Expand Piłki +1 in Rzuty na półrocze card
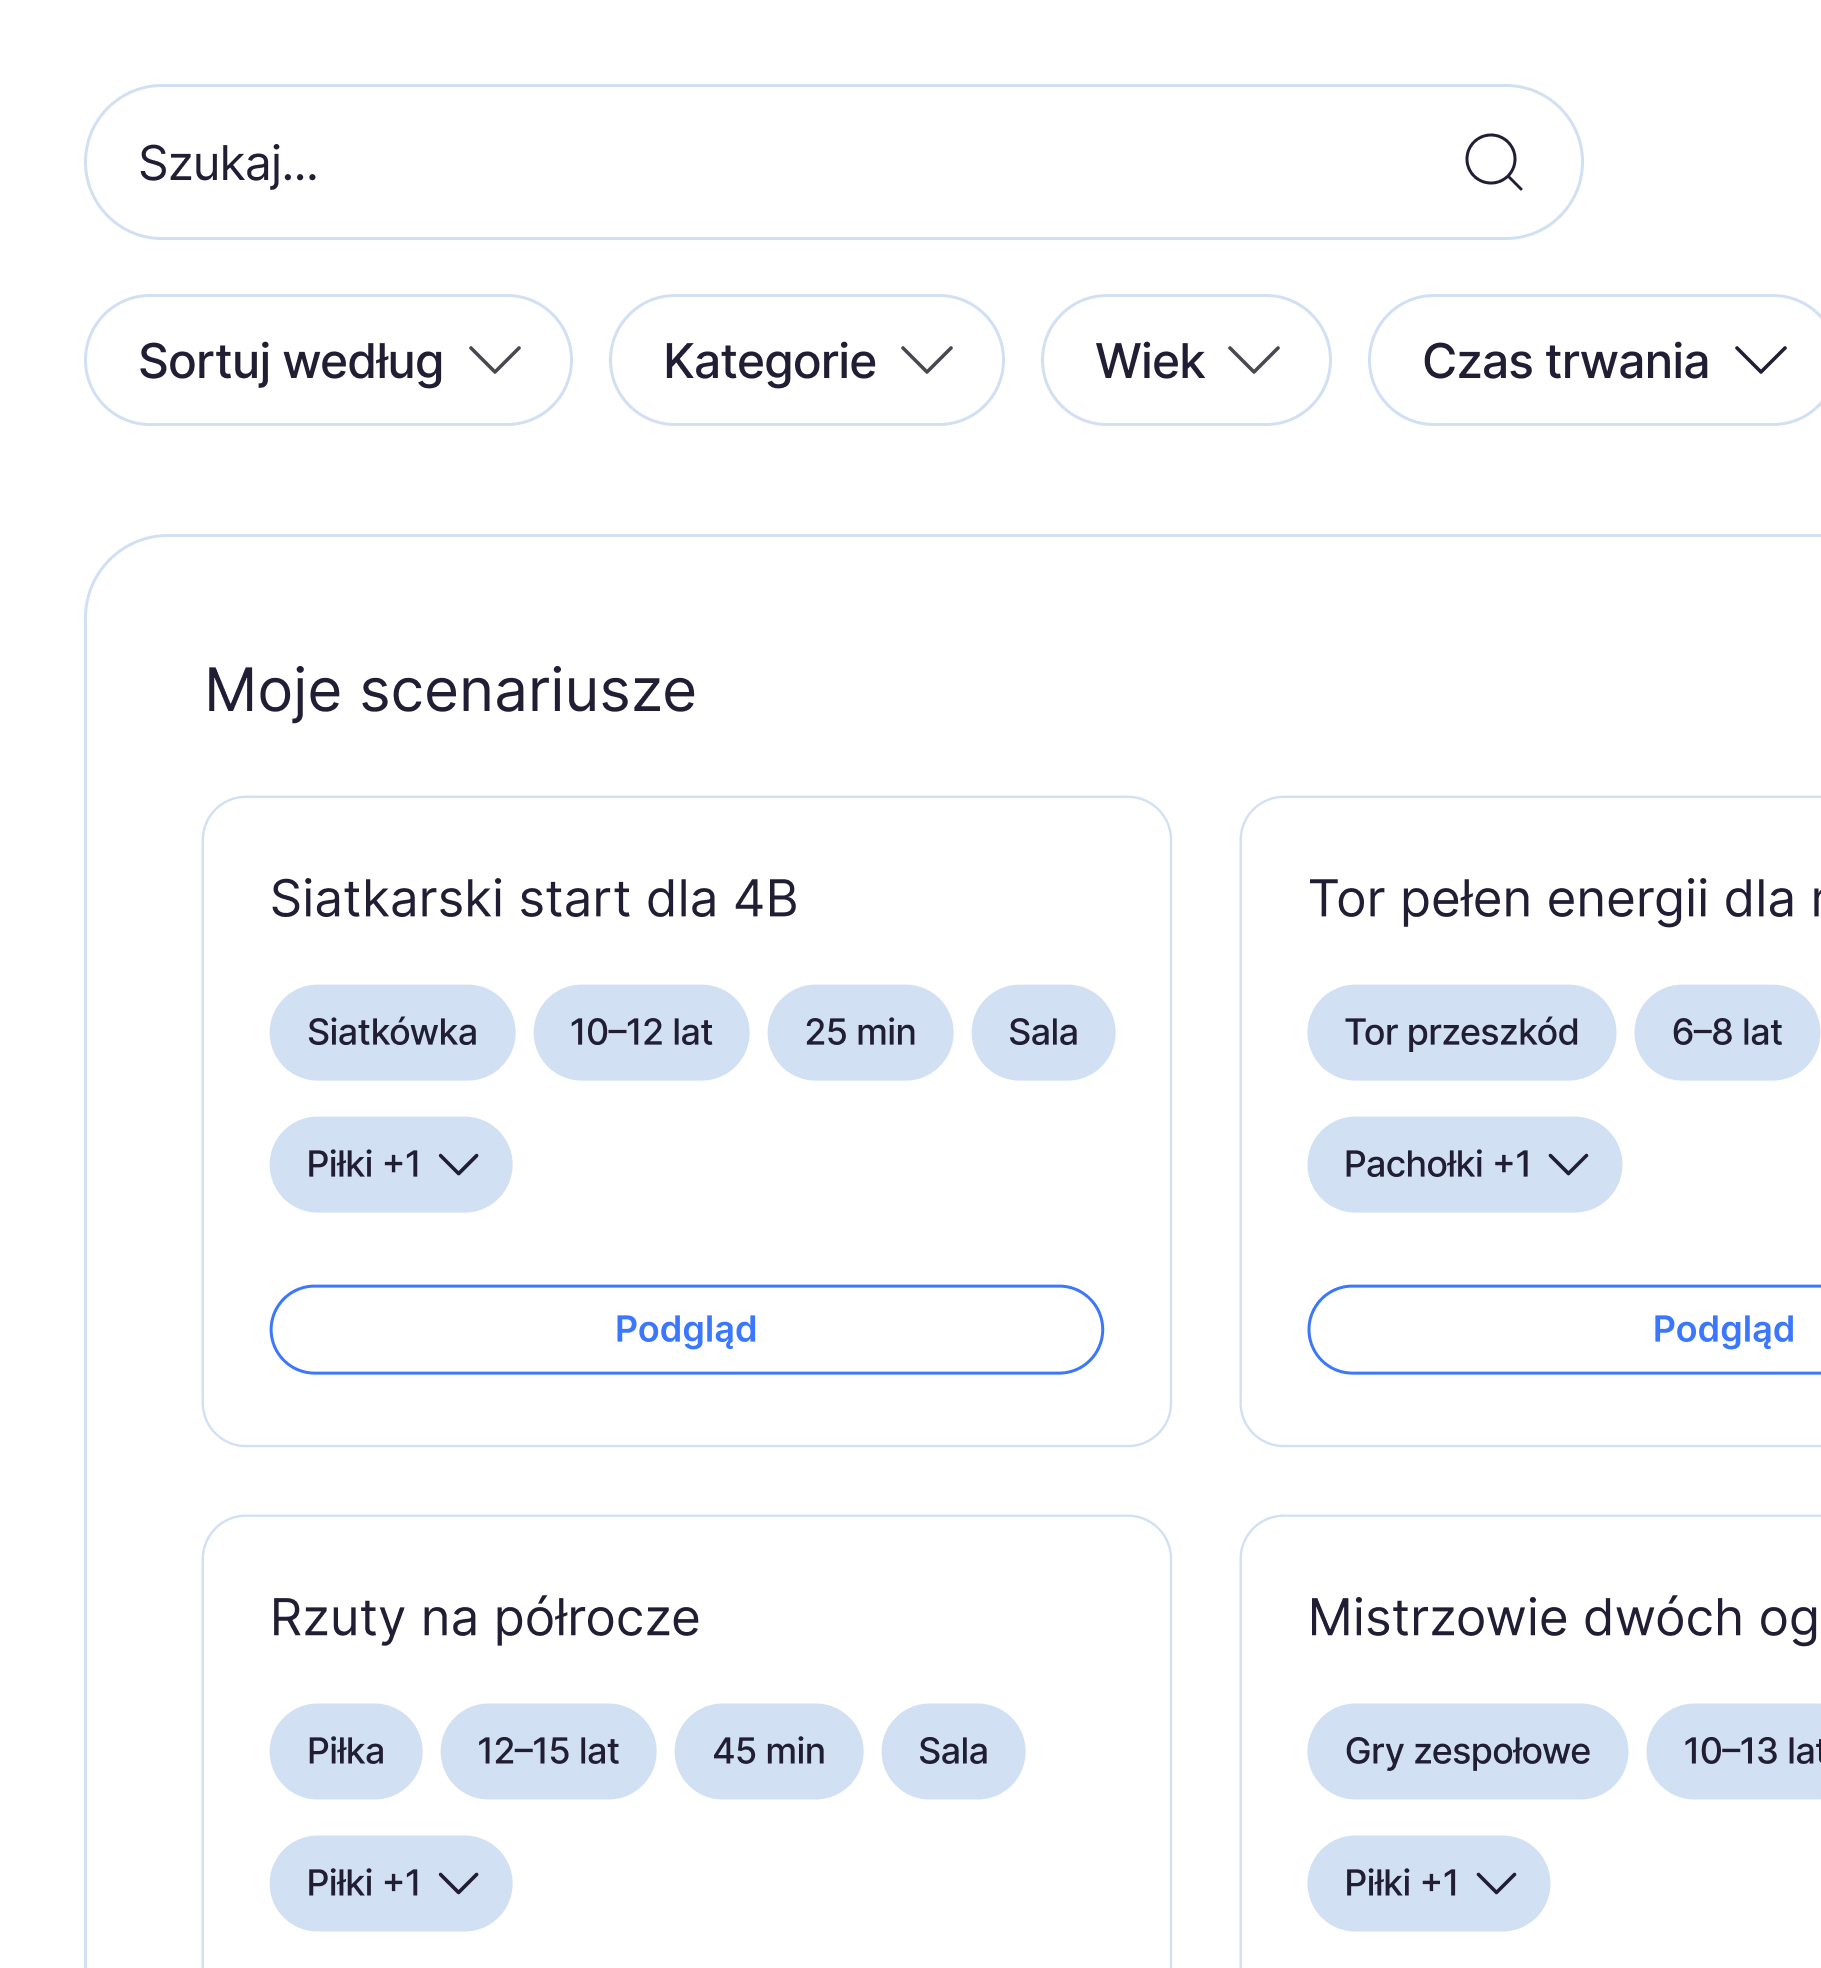 coord(391,1883)
